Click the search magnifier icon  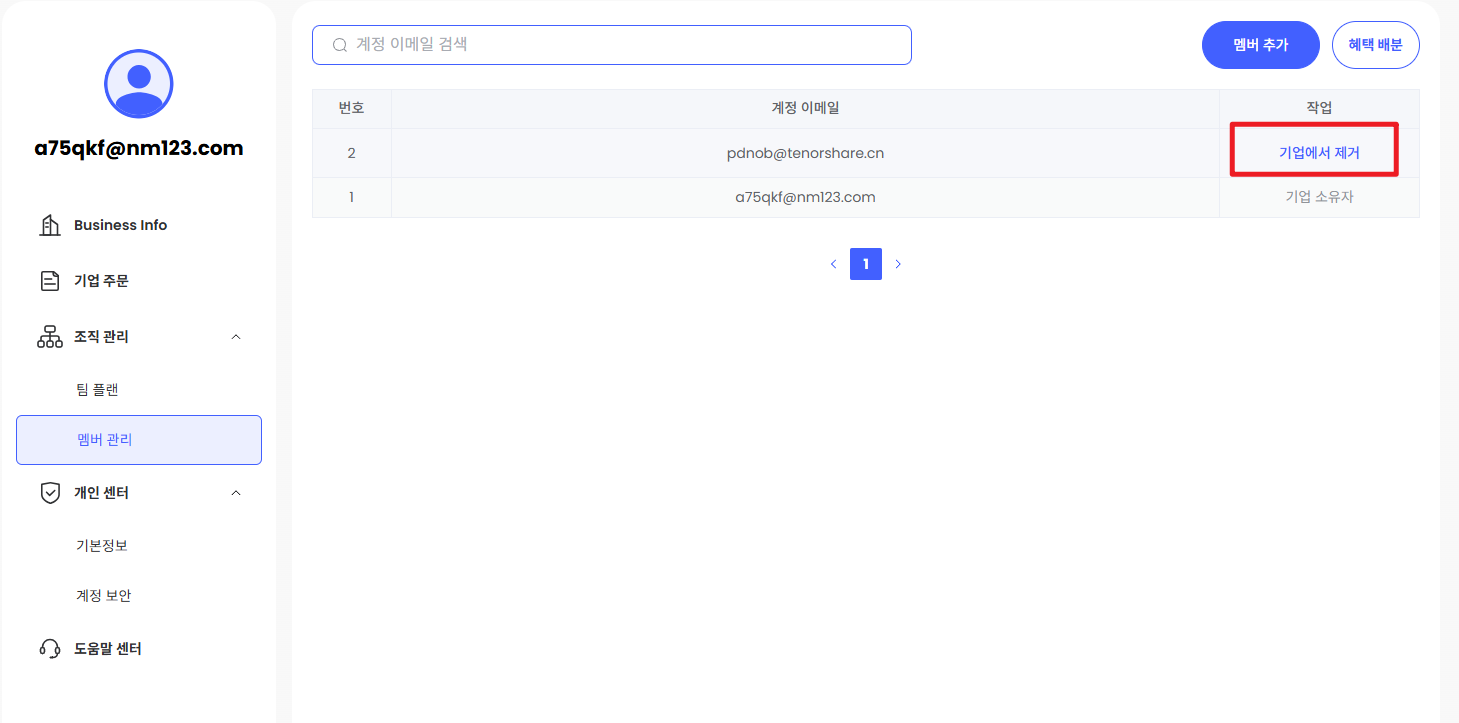[340, 45]
